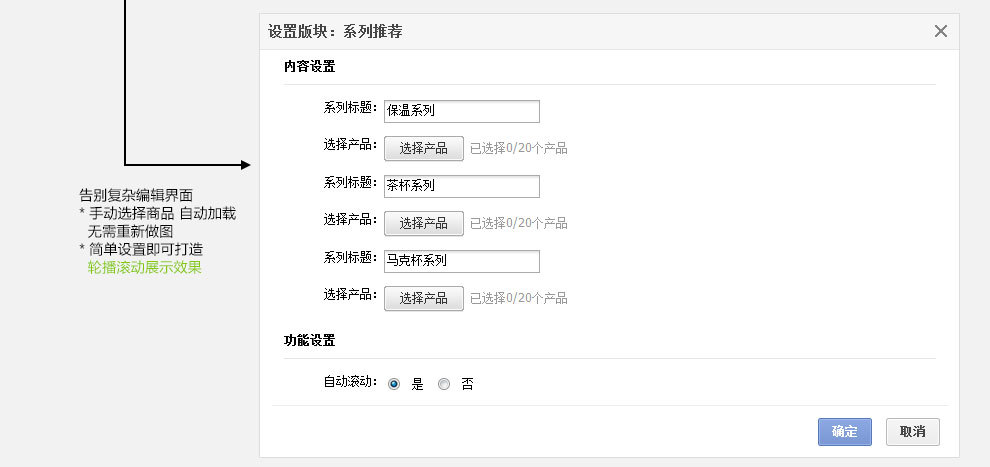990x467 pixels.
Task: Click the 自动滚动 label
Action: click(x=349, y=382)
